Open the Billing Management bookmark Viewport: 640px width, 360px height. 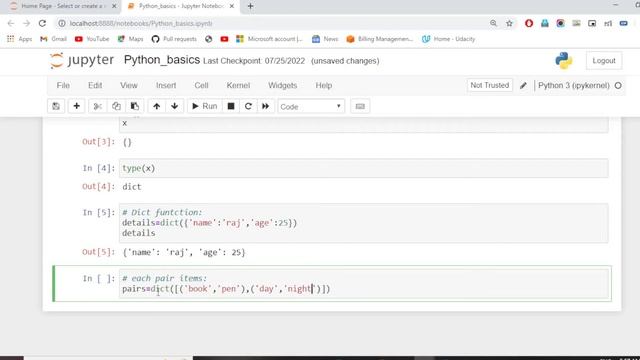pyautogui.click(x=380, y=39)
